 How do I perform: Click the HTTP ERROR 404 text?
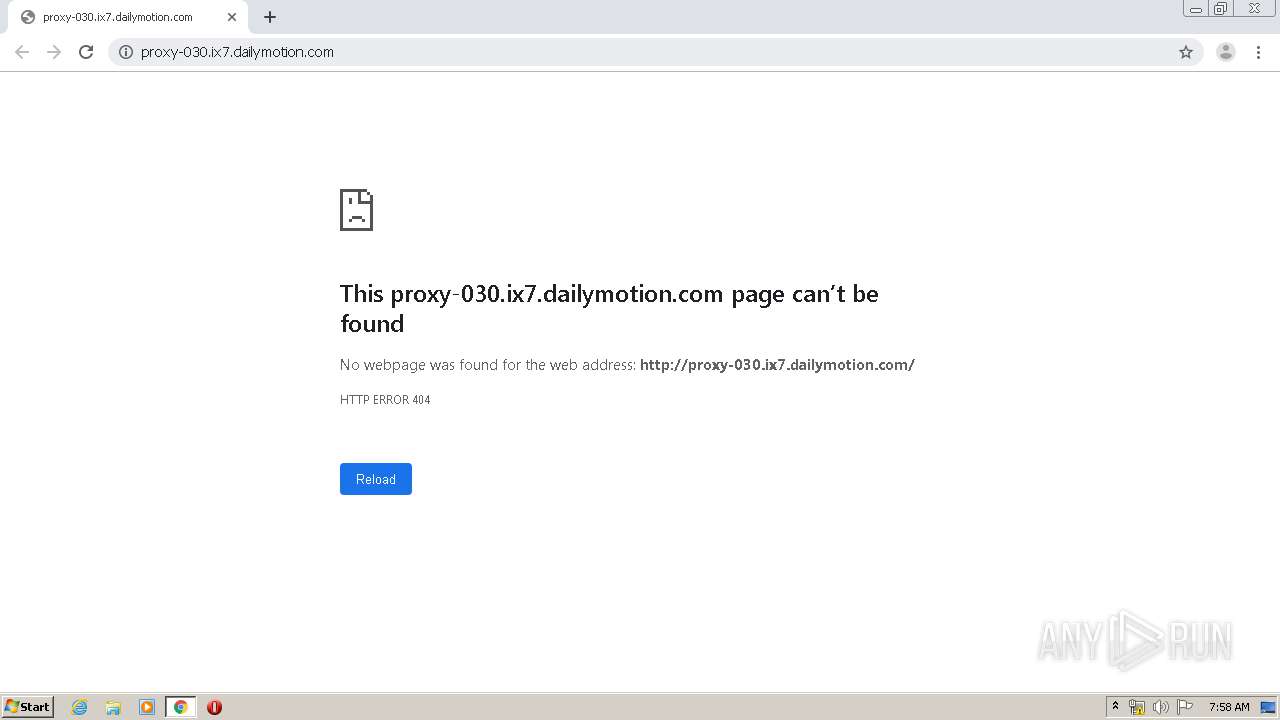pos(385,400)
